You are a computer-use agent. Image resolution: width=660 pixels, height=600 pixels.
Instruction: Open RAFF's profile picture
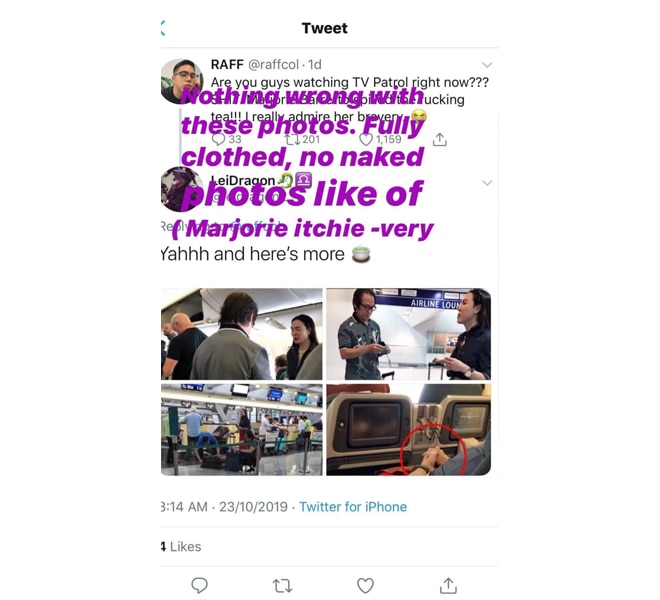point(181,81)
